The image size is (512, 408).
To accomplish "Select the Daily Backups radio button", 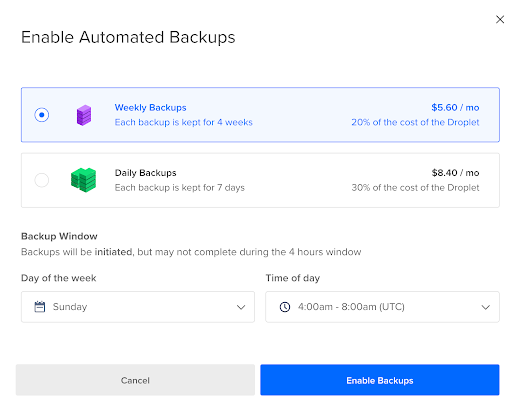I will click(x=42, y=180).
